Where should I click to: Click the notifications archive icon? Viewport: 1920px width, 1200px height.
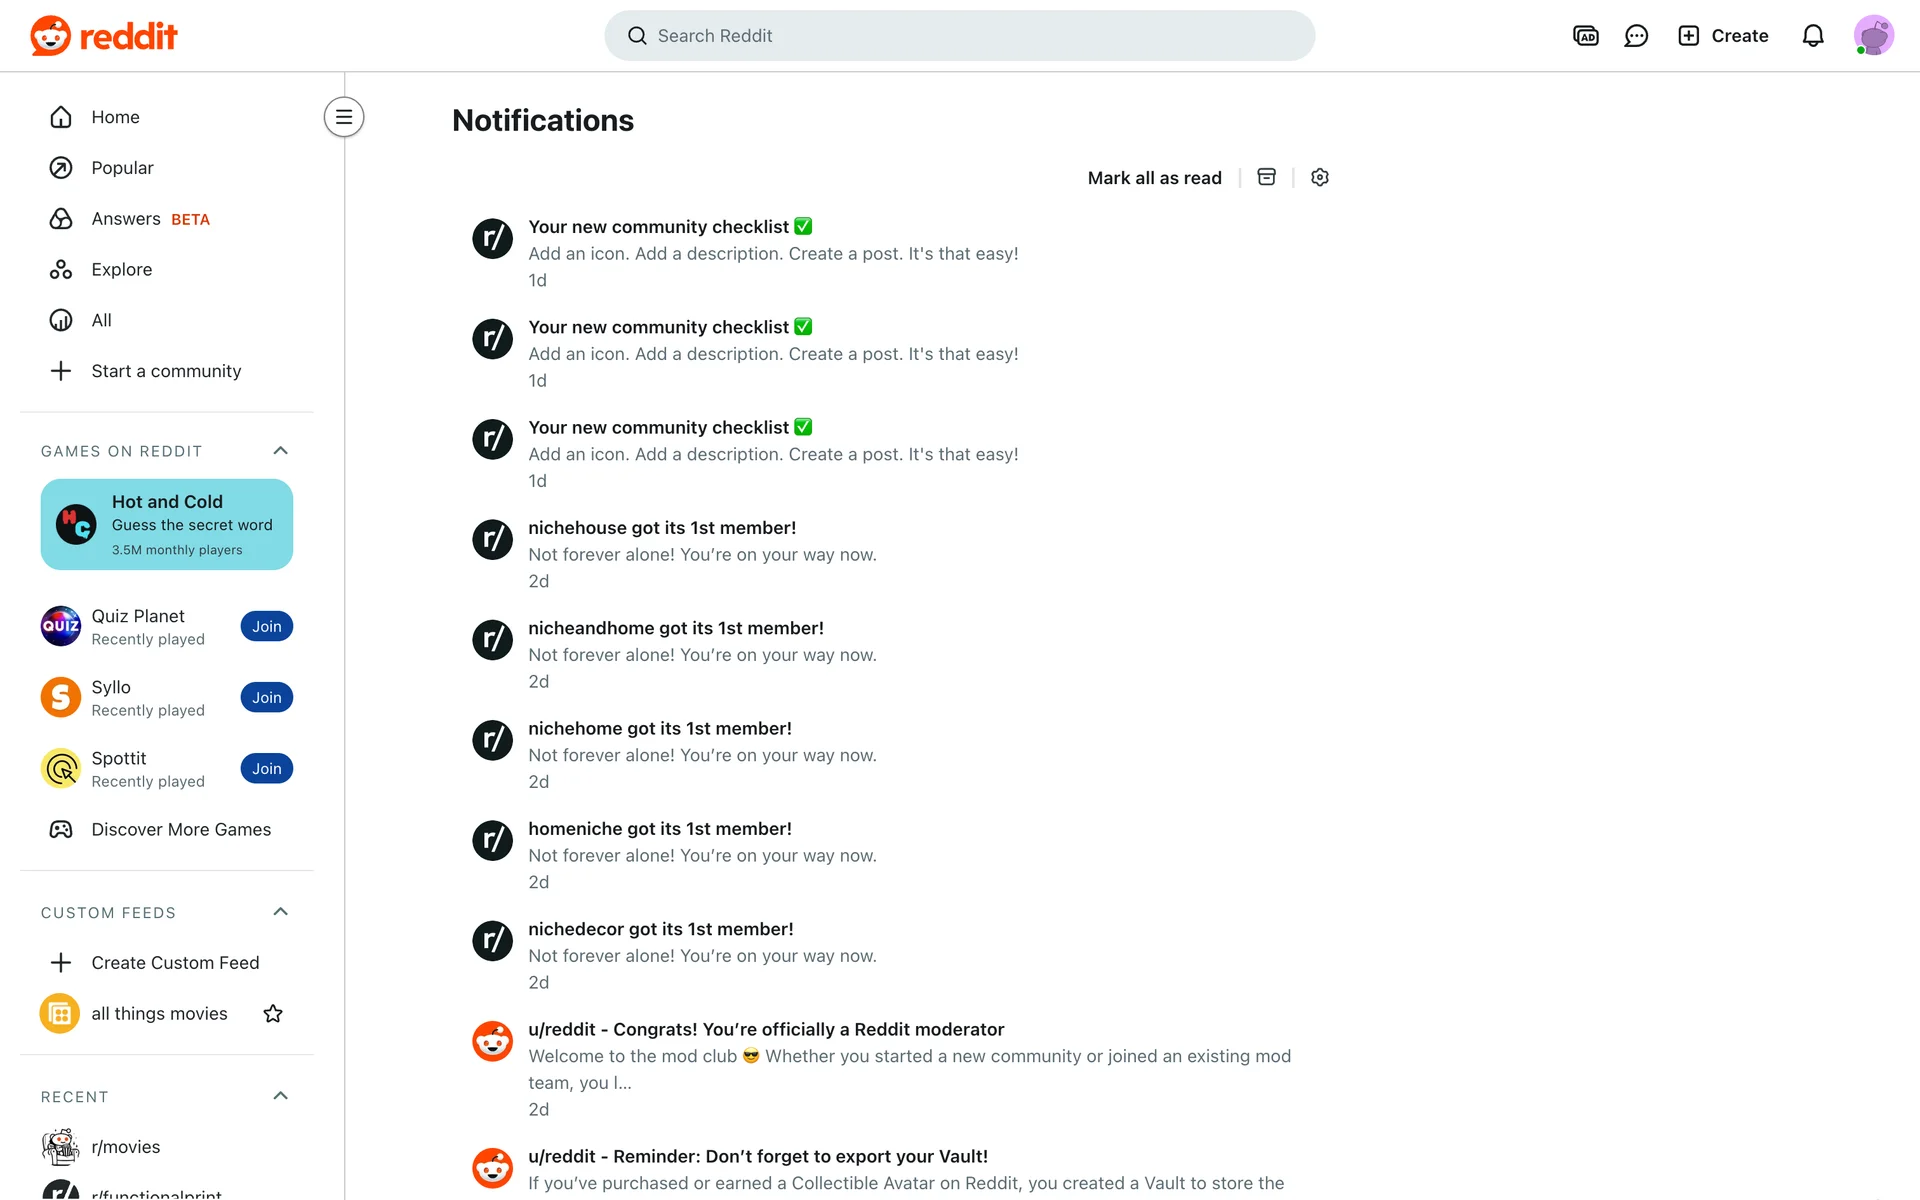tap(1266, 177)
